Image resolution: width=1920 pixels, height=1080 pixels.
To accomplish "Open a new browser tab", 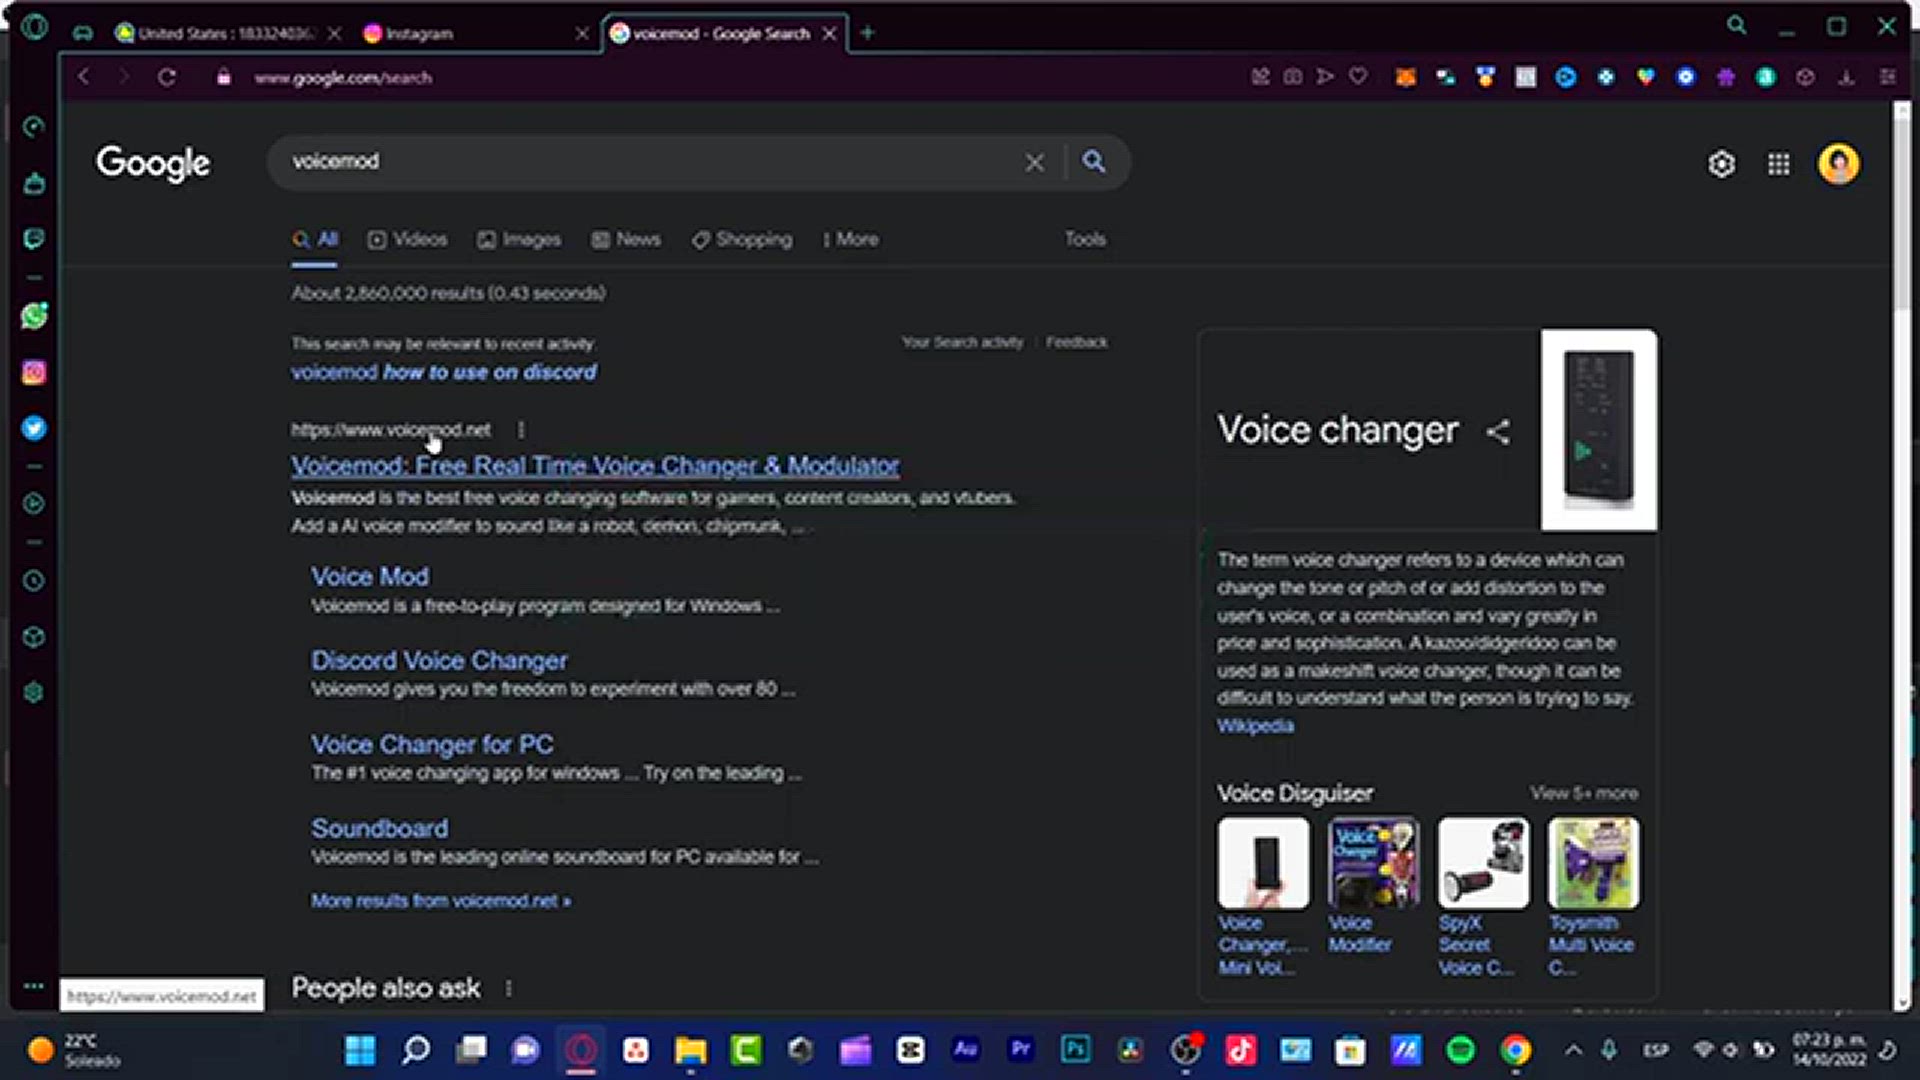I will pos(867,33).
